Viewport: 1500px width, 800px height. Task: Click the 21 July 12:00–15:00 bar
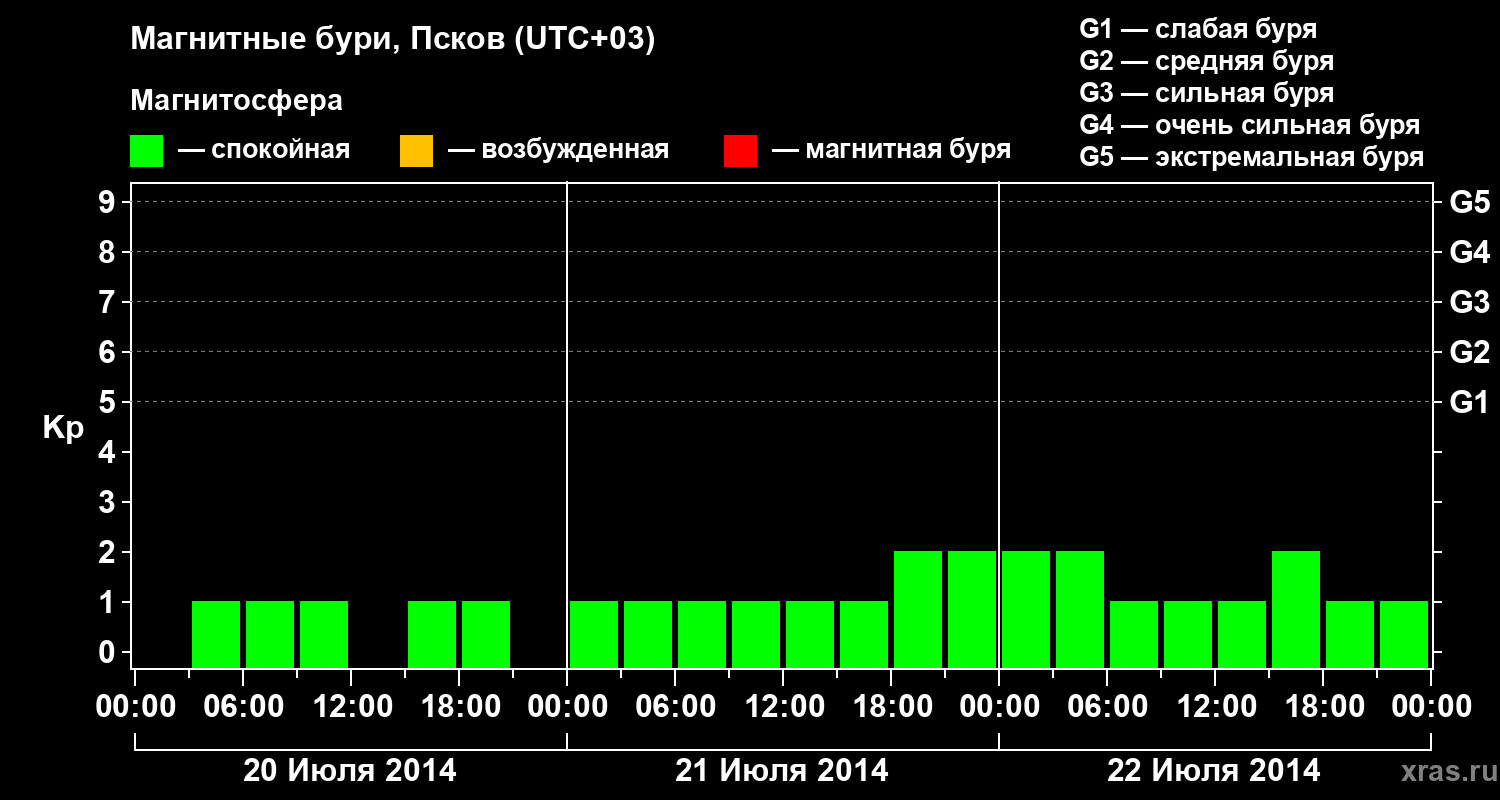tap(810, 634)
